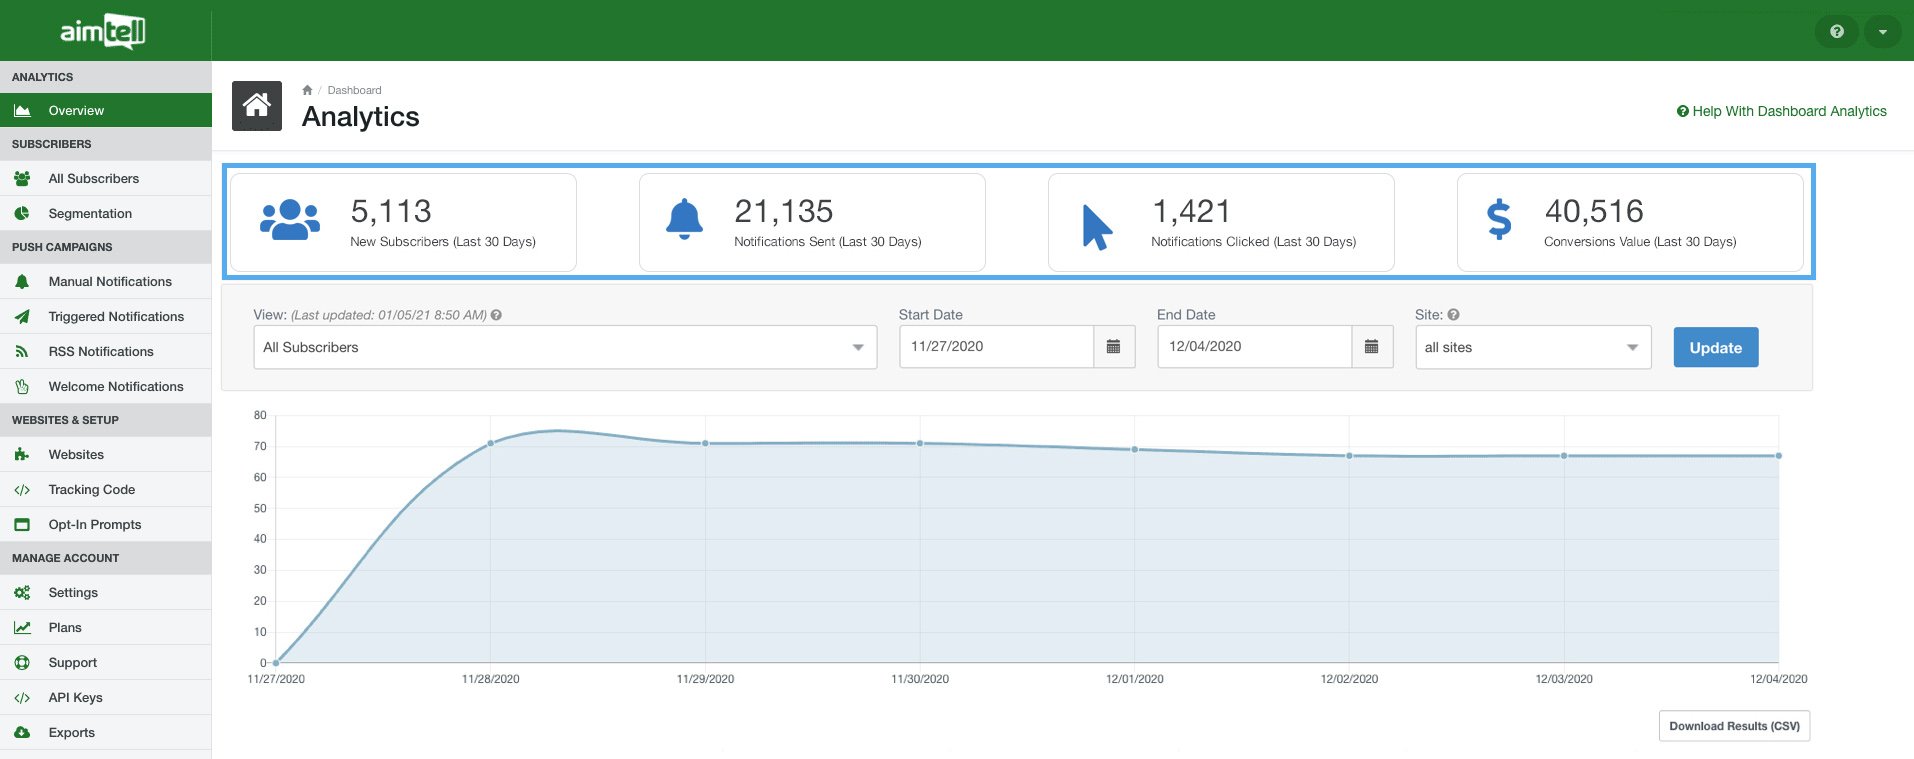The image size is (1914, 759).
Task: Click the home icon in breadcrumb
Action: pos(307,90)
